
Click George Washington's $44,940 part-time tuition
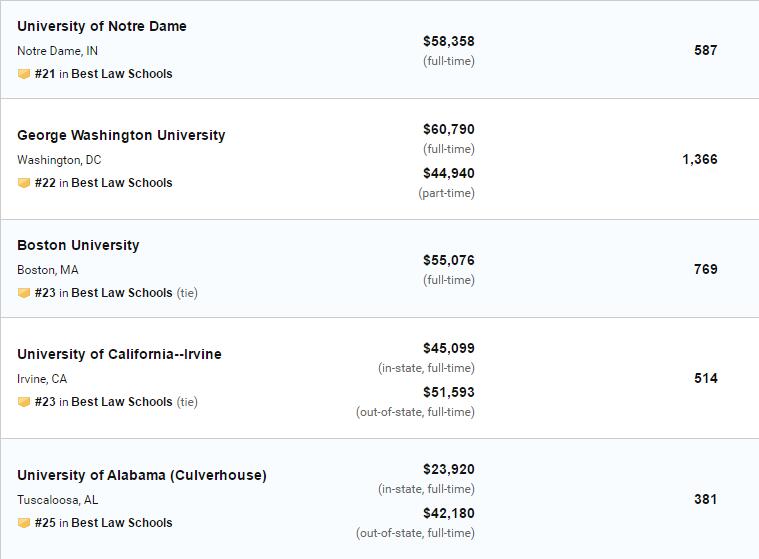449,173
